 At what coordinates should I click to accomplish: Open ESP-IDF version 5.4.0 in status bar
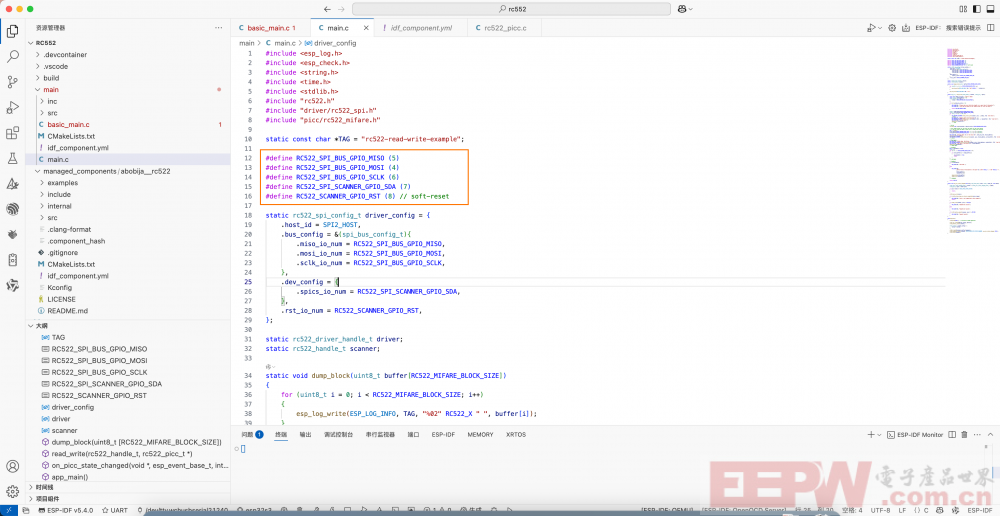(66, 511)
